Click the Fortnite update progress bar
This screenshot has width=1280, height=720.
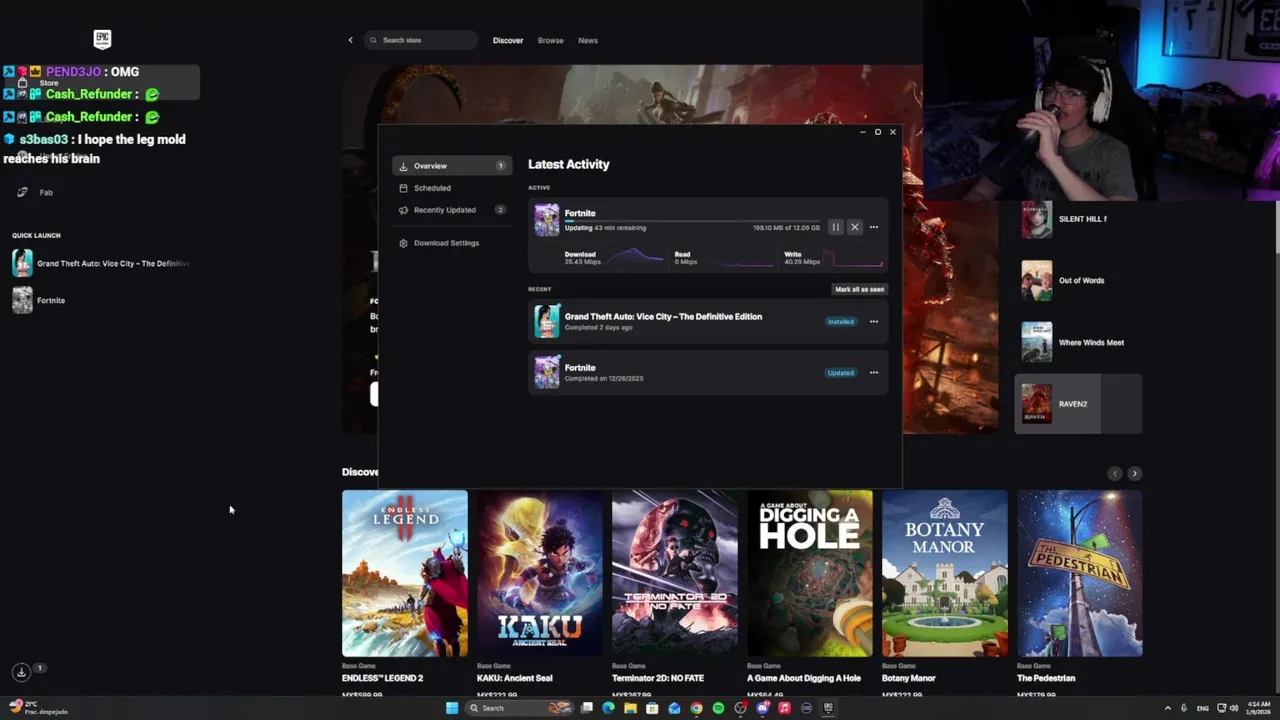tap(692, 220)
